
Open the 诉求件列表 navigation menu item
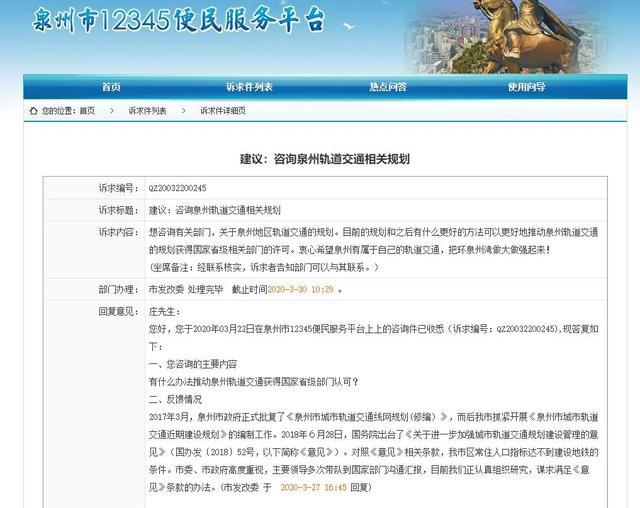point(249,87)
